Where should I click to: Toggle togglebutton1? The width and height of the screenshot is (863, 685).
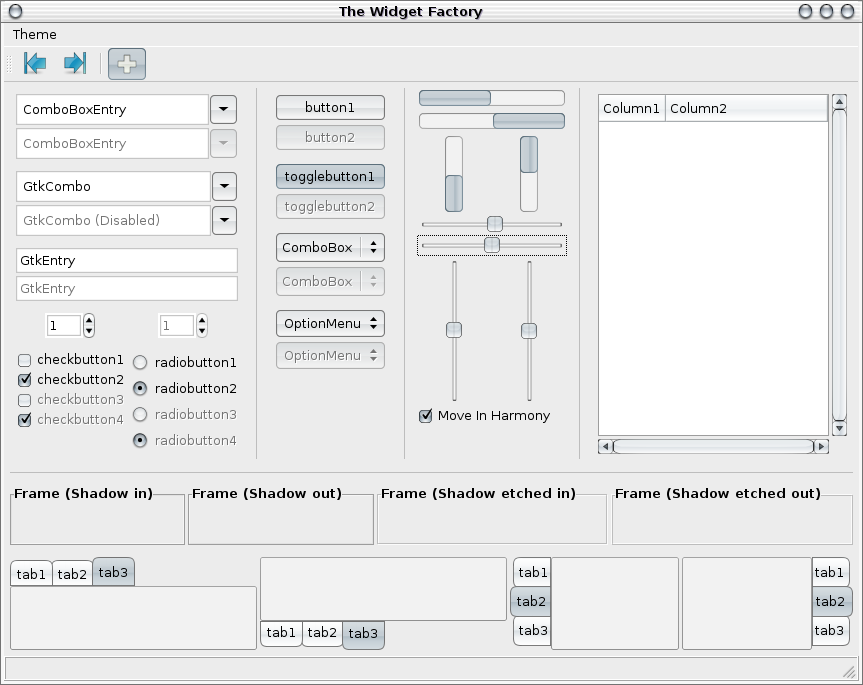(x=330, y=177)
